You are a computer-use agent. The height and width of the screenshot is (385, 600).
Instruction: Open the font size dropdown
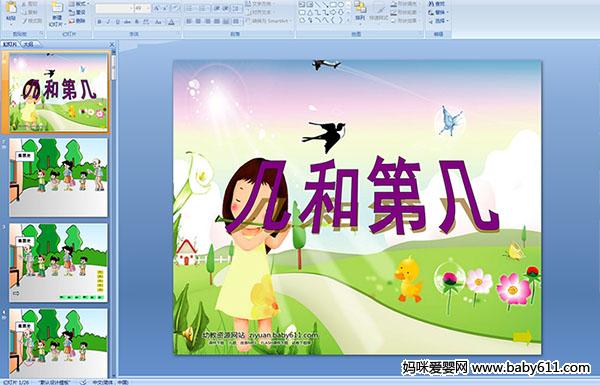click(142, 8)
